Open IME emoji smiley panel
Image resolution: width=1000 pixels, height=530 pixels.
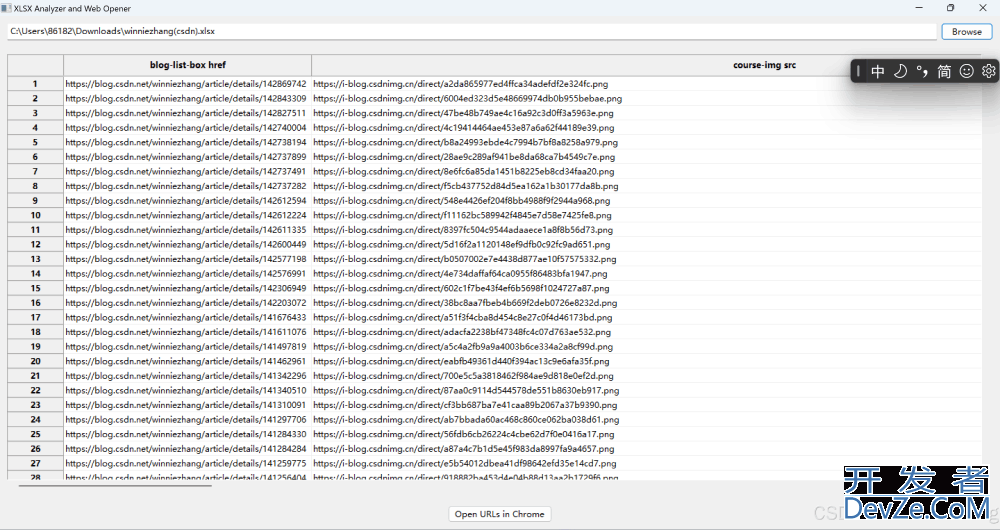pos(967,71)
